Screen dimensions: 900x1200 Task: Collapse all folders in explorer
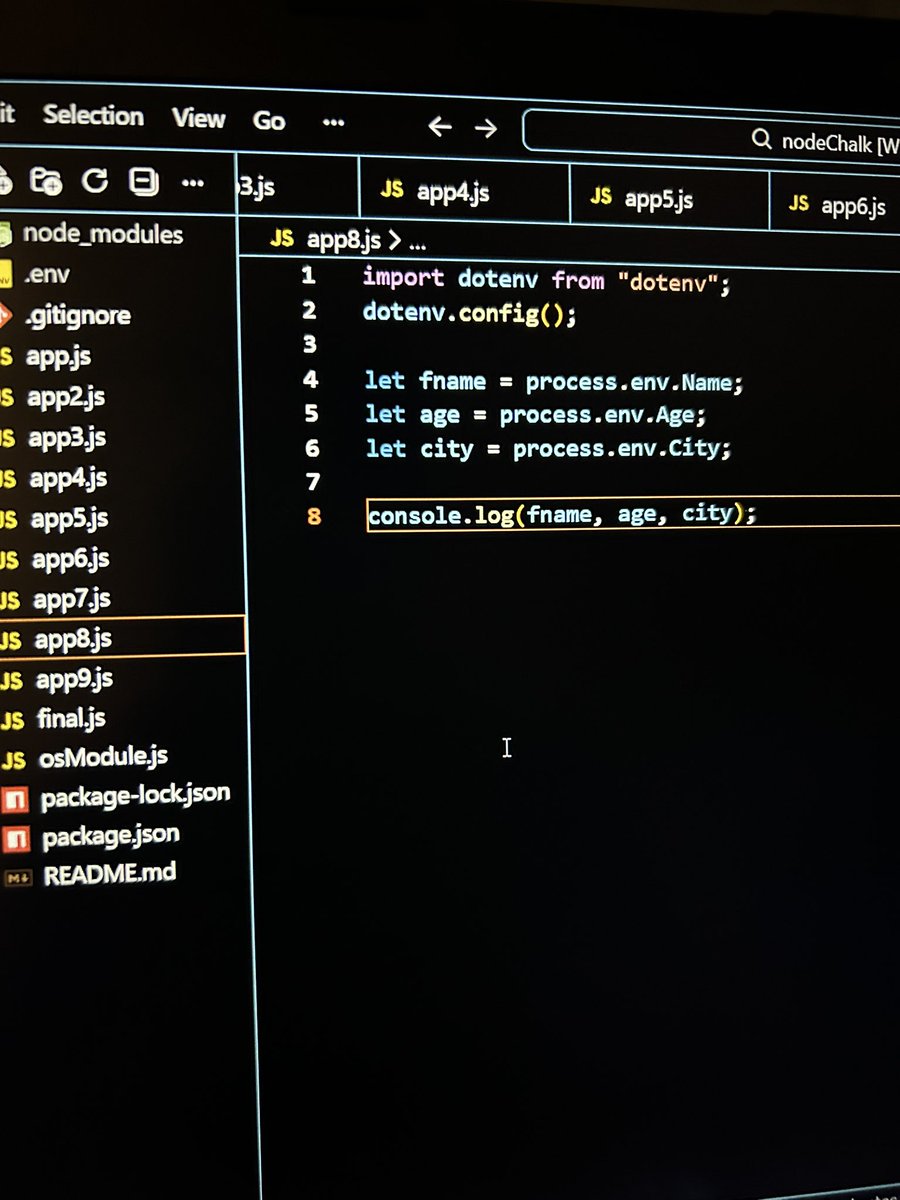pos(144,182)
